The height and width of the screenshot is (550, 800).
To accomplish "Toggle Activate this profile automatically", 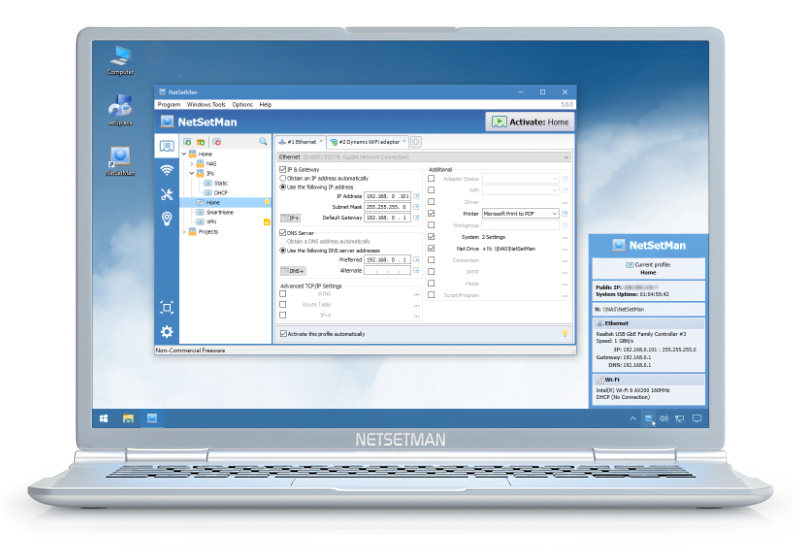I will tap(283, 334).
